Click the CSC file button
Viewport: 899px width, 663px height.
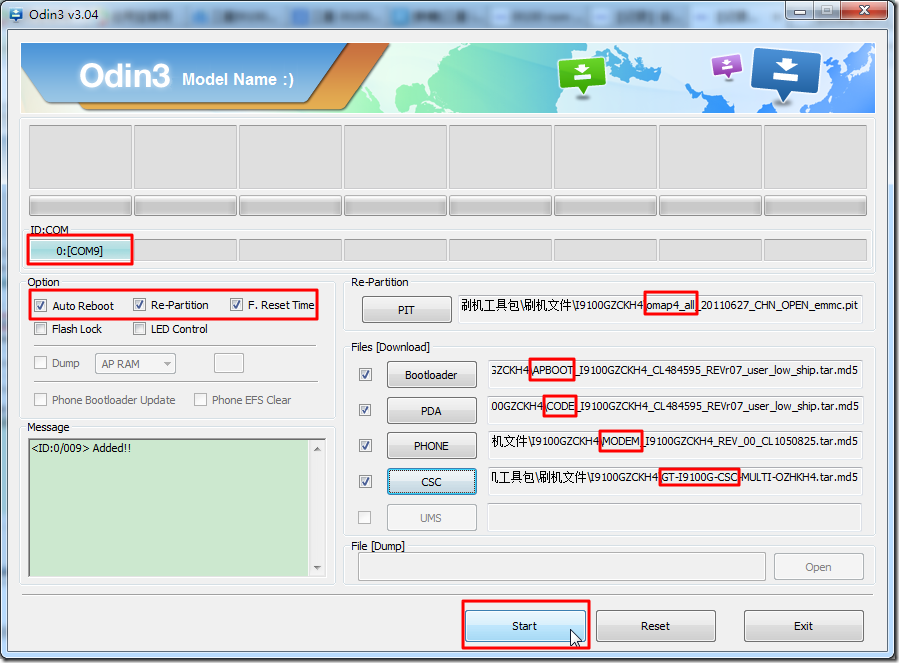point(432,482)
